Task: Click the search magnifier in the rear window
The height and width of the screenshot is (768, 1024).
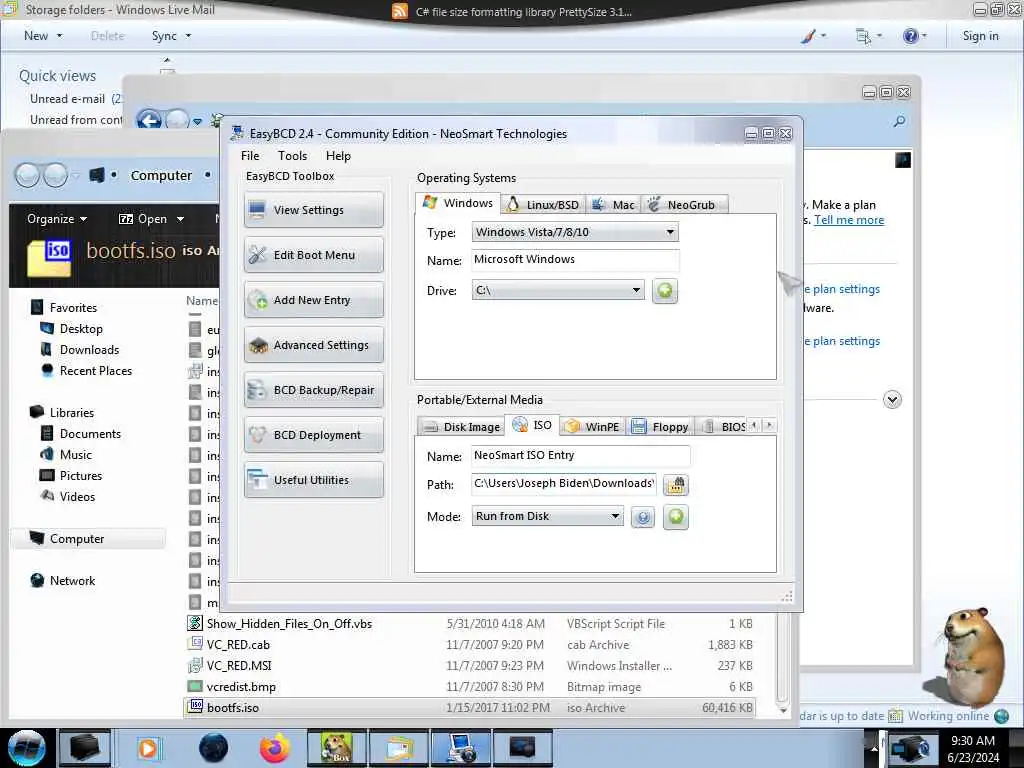Action: (899, 121)
